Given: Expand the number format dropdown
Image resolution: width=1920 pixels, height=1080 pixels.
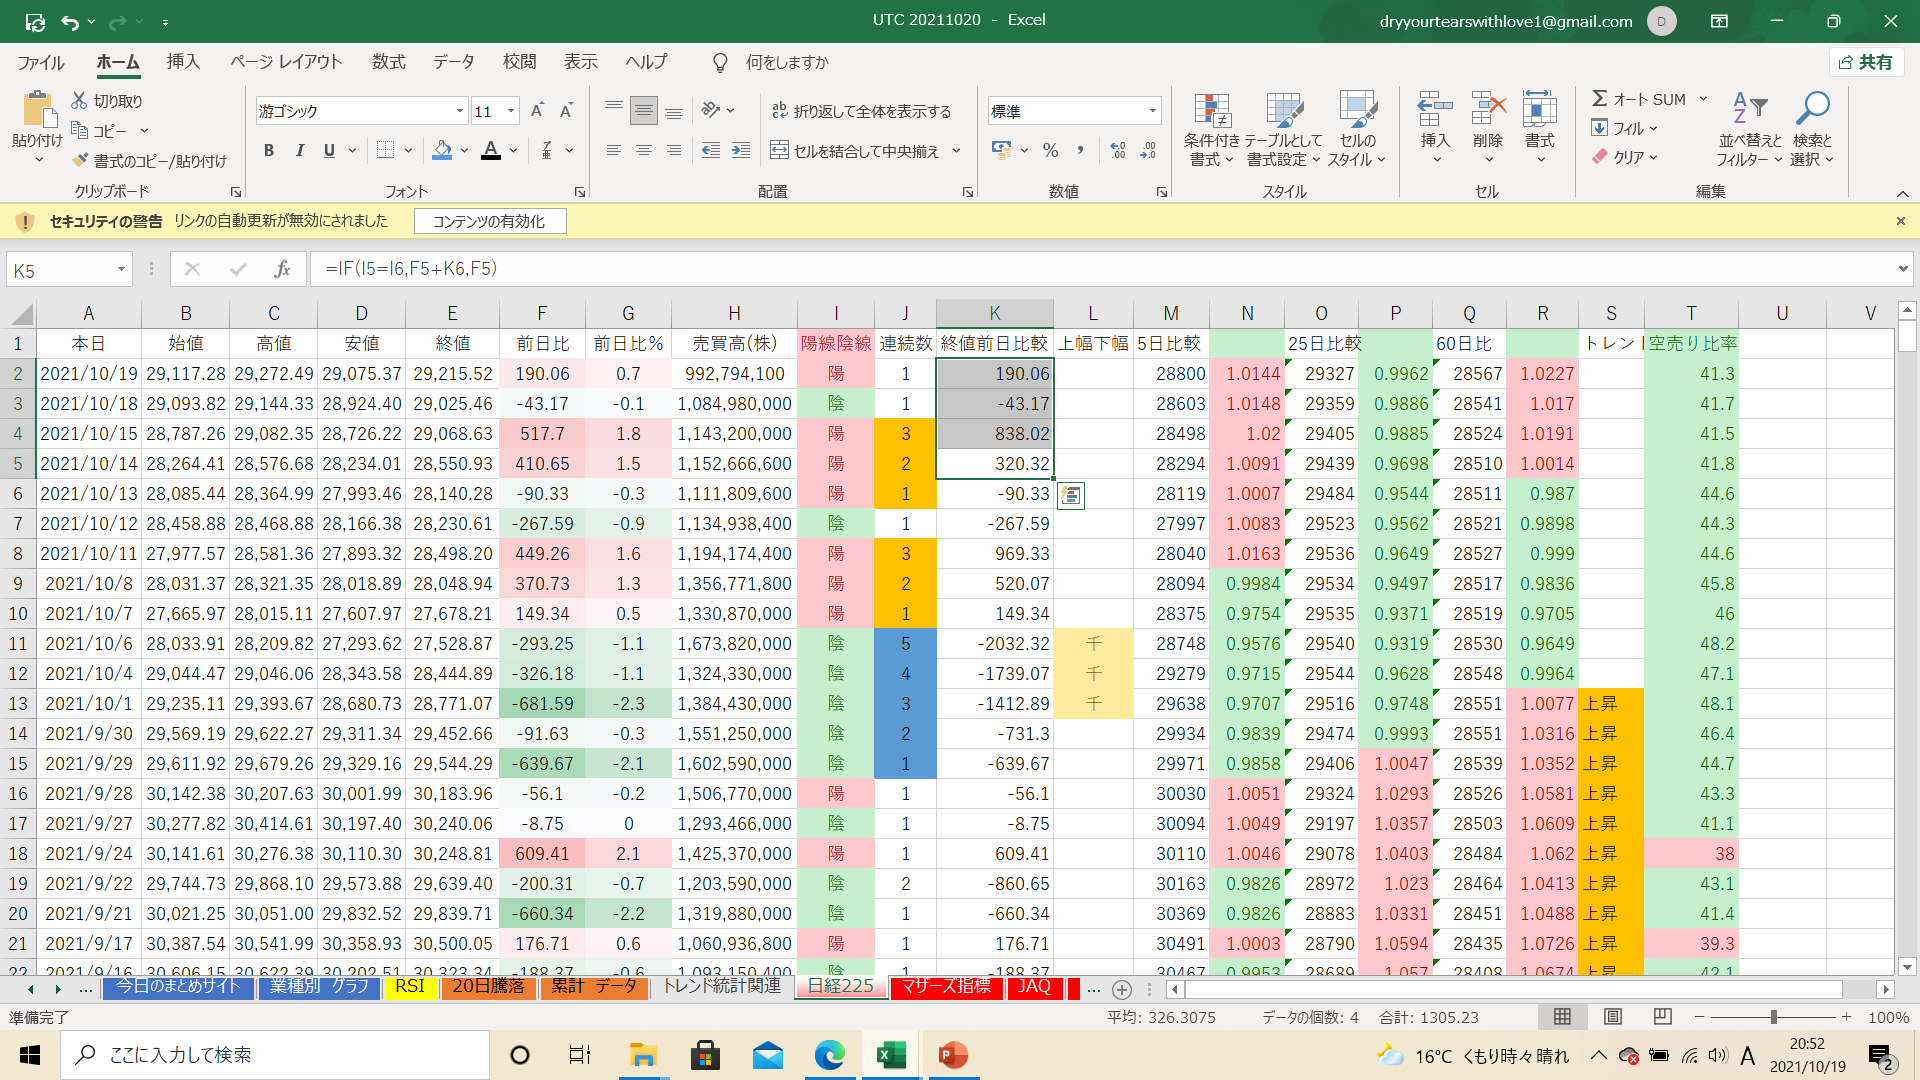Looking at the screenshot, I should tap(1152, 111).
